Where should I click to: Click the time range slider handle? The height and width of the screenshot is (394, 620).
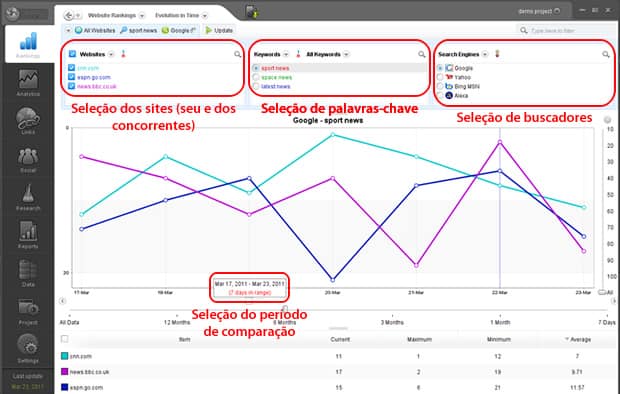coord(285,309)
